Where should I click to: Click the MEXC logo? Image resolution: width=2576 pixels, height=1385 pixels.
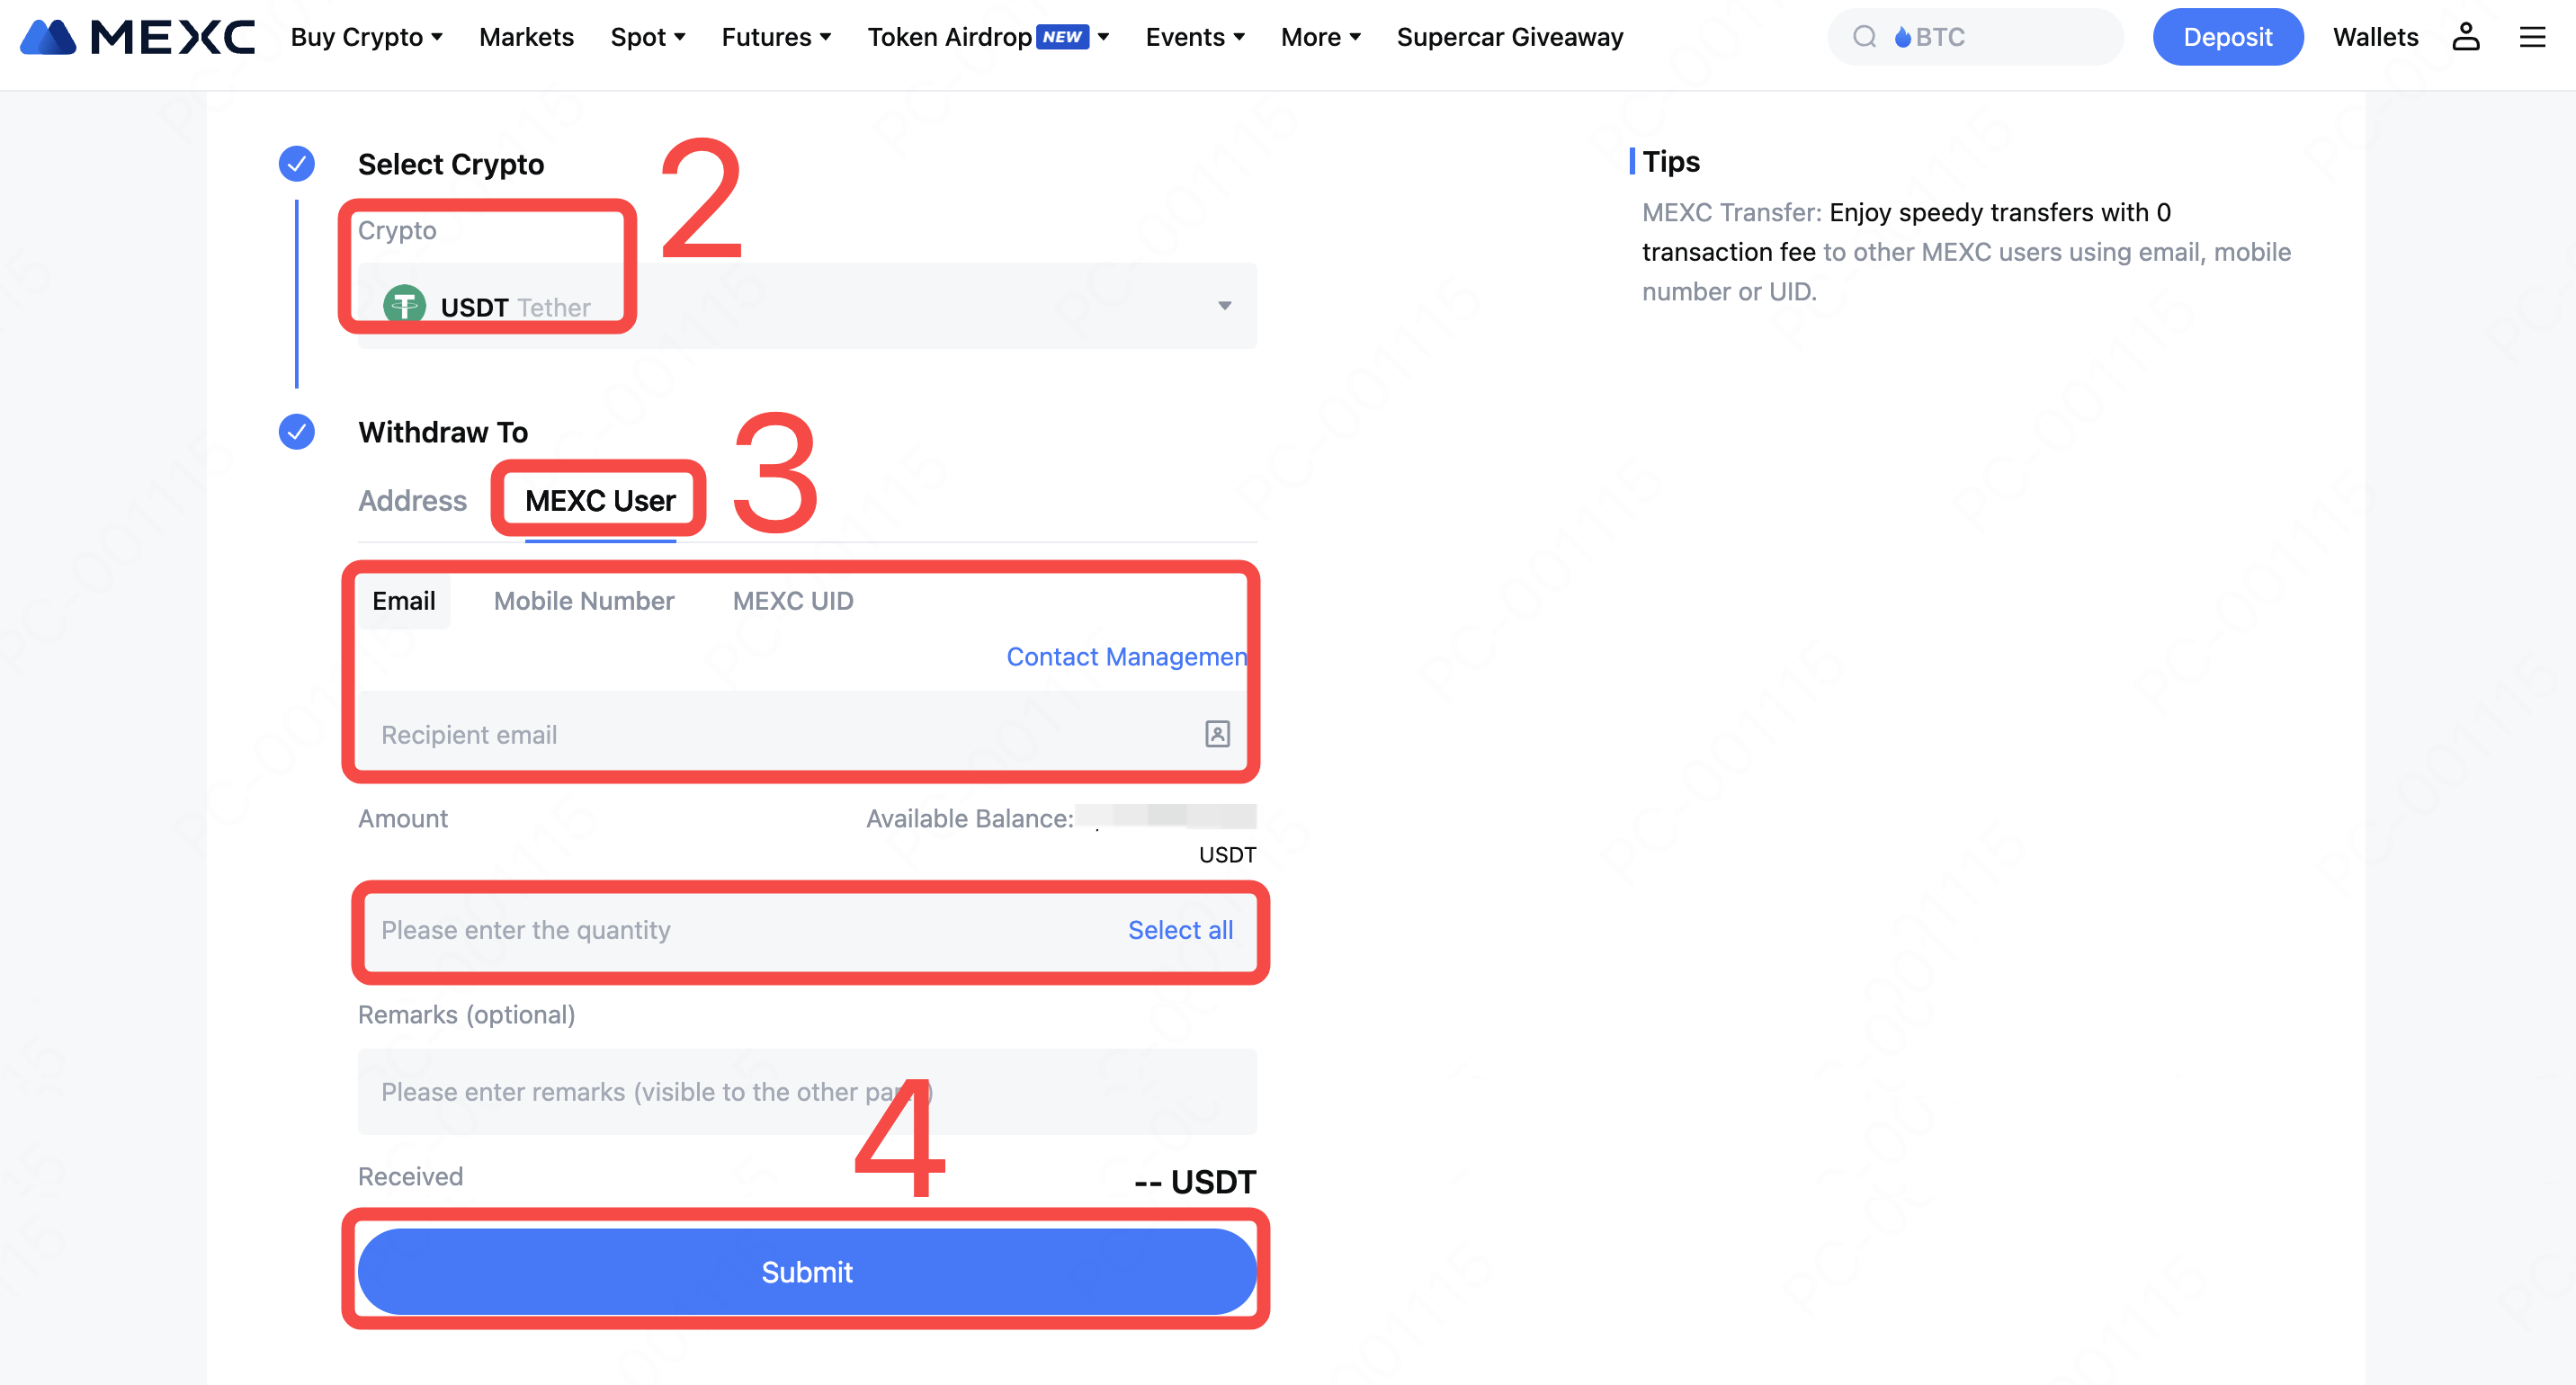(x=137, y=37)
